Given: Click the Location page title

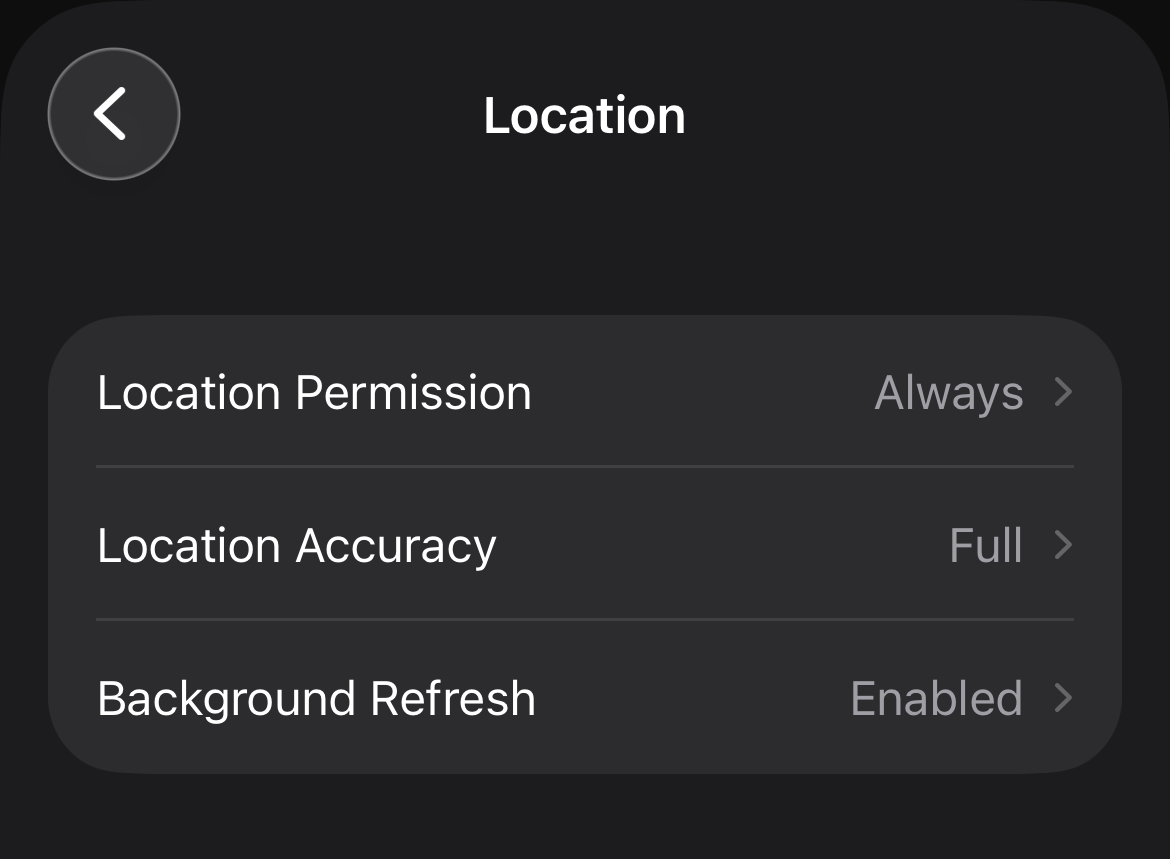Looking at the screenshot, I should pyautogui.click(x=584, y=116).
